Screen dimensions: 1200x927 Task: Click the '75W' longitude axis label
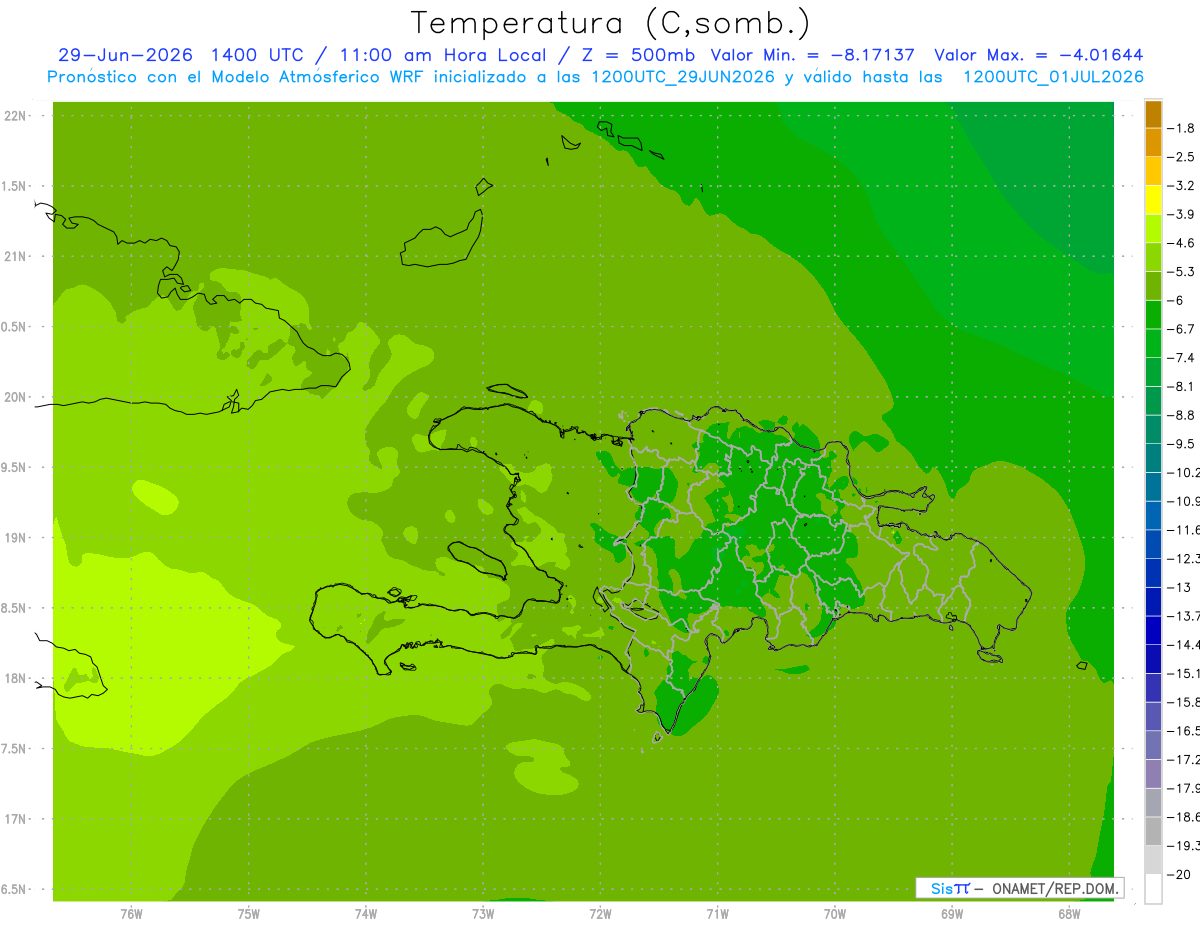click(x=248, y=914)
